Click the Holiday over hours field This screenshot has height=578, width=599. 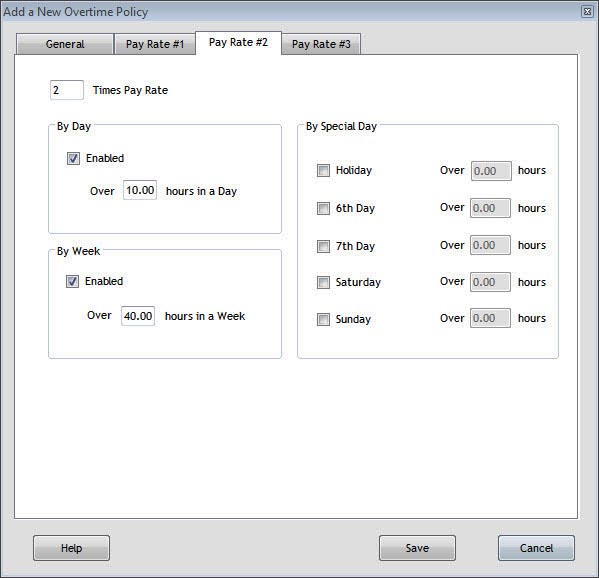[491, 171]
